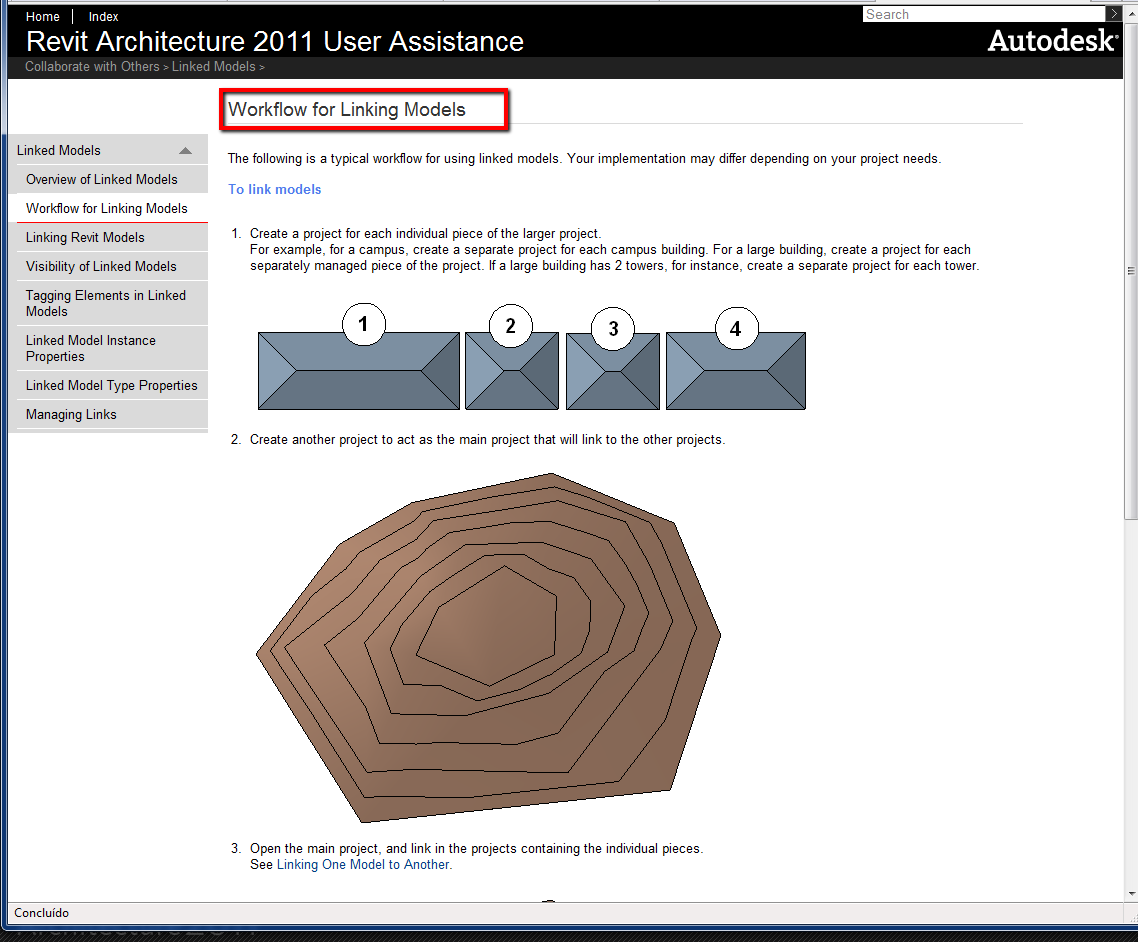Click the scrollbar down arrow
Image resolution: width=1138 pixels, height=942 pixels.
click(1131, 894)
